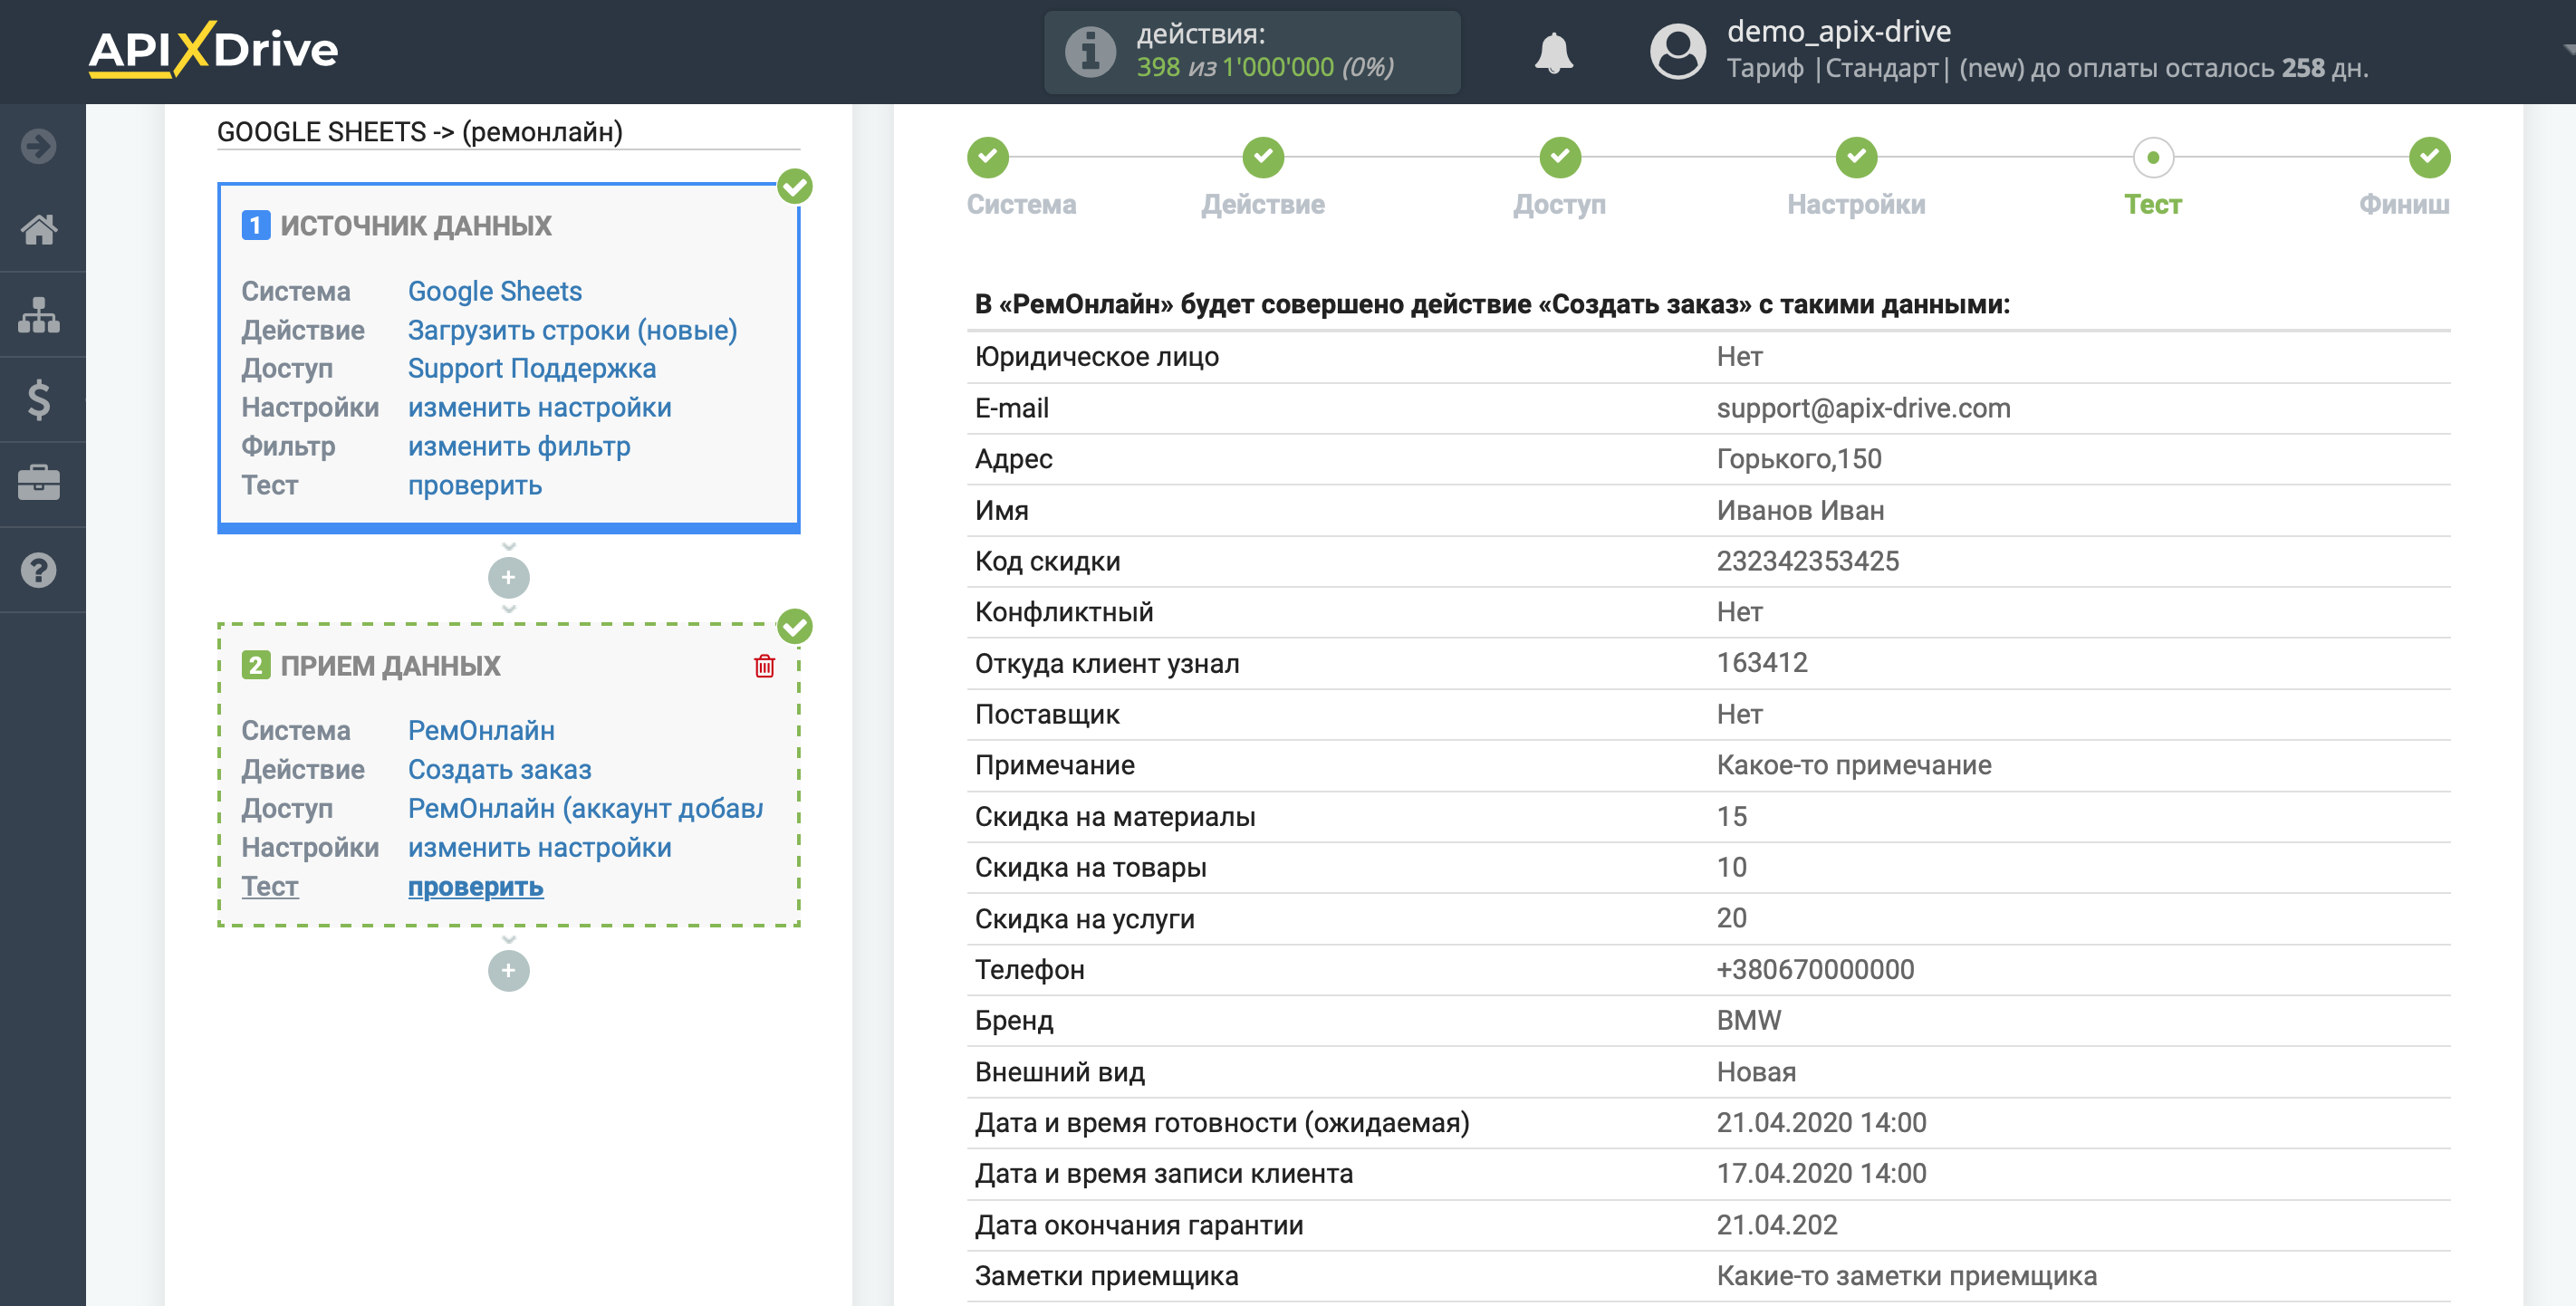Screen dimensions: 2576x1306
Task: Click the Горького,150 address value
Action: 1798,459
